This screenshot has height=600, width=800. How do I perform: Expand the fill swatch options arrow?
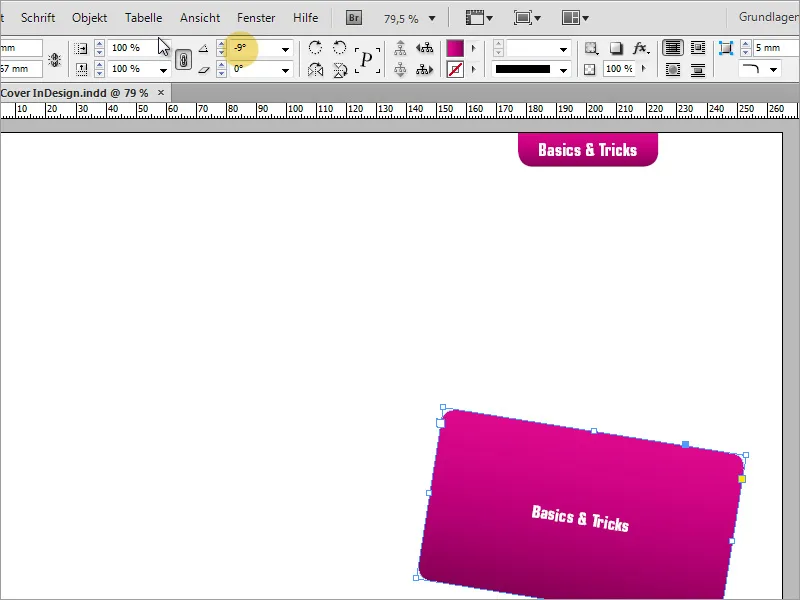473,48
